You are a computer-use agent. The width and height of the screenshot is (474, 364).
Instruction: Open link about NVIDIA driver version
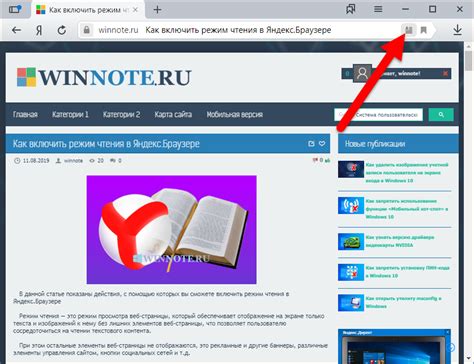(400, 241)
